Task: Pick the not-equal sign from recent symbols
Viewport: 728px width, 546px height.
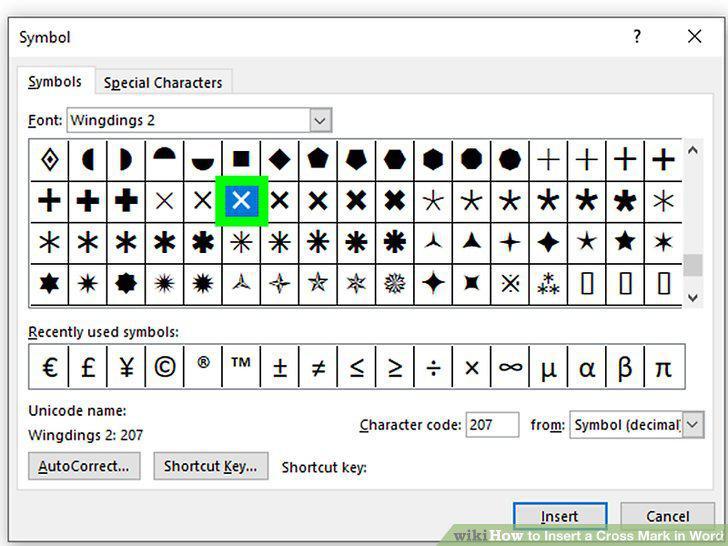Action: pyautogui.click(x=318, y=367)
